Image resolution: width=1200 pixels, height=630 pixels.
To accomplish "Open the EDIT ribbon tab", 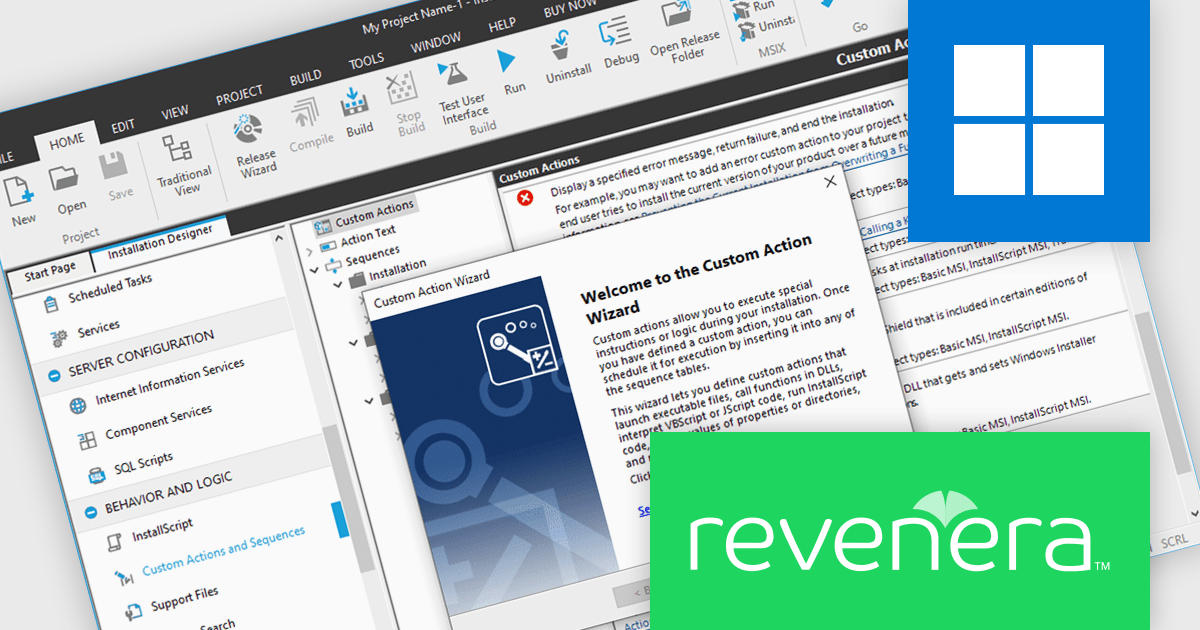I will tap(123, 127).
